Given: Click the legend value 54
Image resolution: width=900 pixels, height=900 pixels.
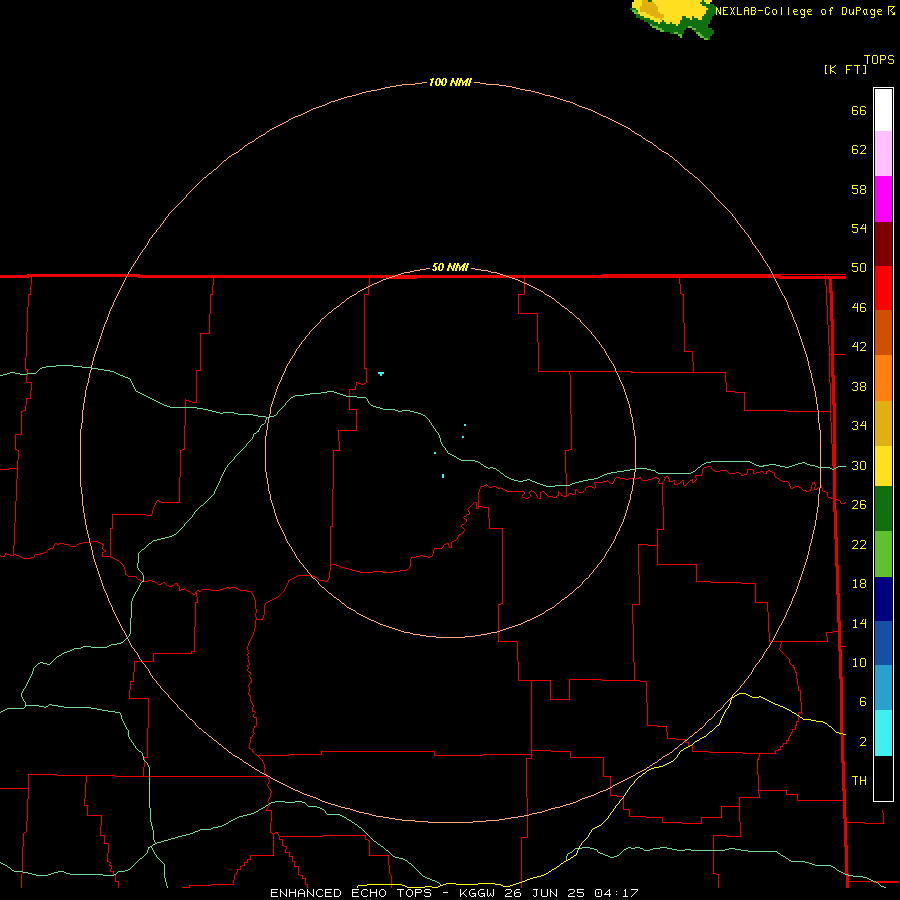Looking at the screenshot, I should point(859,228).
